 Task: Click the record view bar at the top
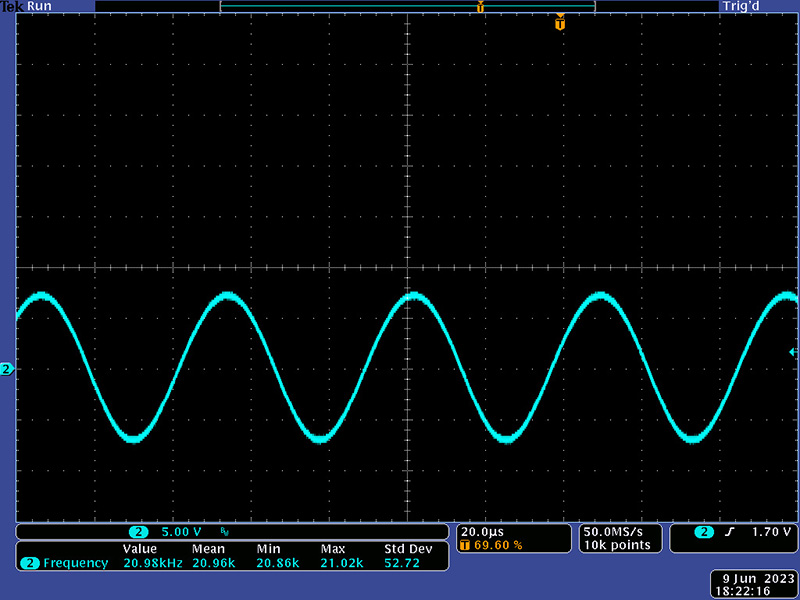click(x=407, y=6)
